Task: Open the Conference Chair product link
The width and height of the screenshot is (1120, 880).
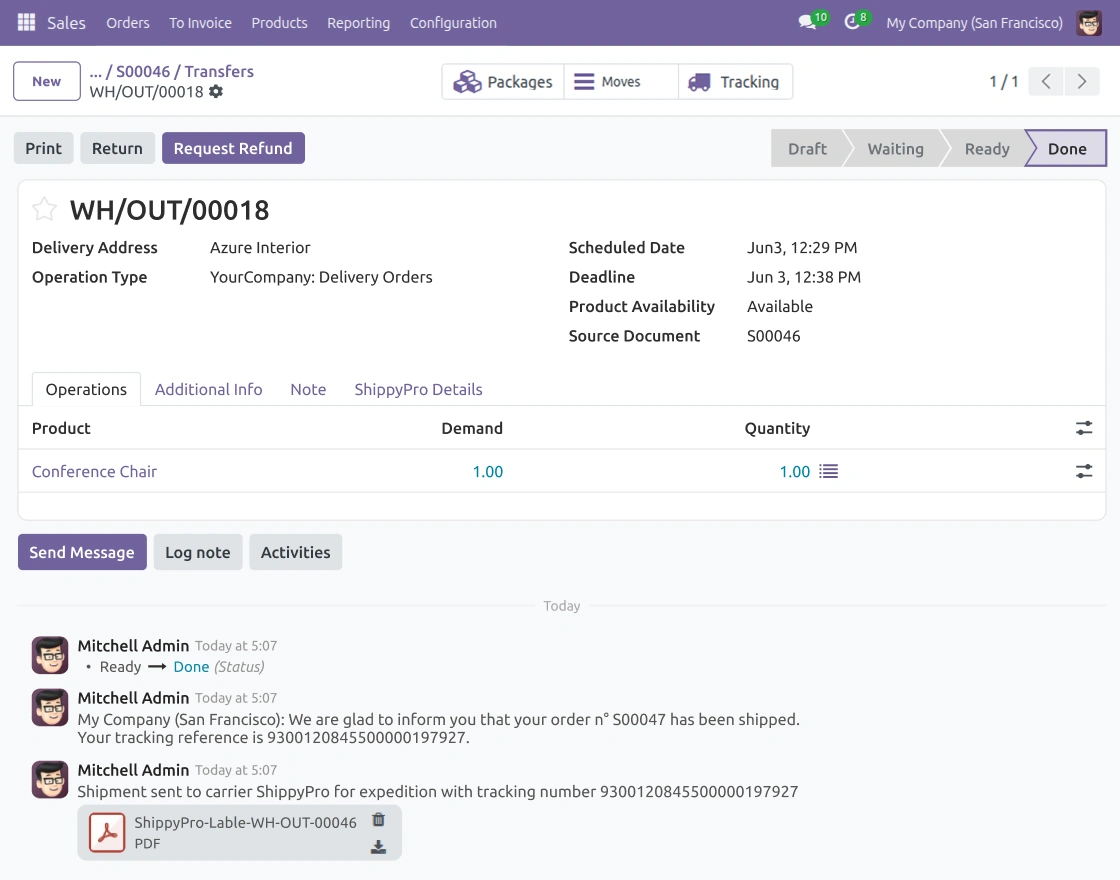Action: point(94,471)
